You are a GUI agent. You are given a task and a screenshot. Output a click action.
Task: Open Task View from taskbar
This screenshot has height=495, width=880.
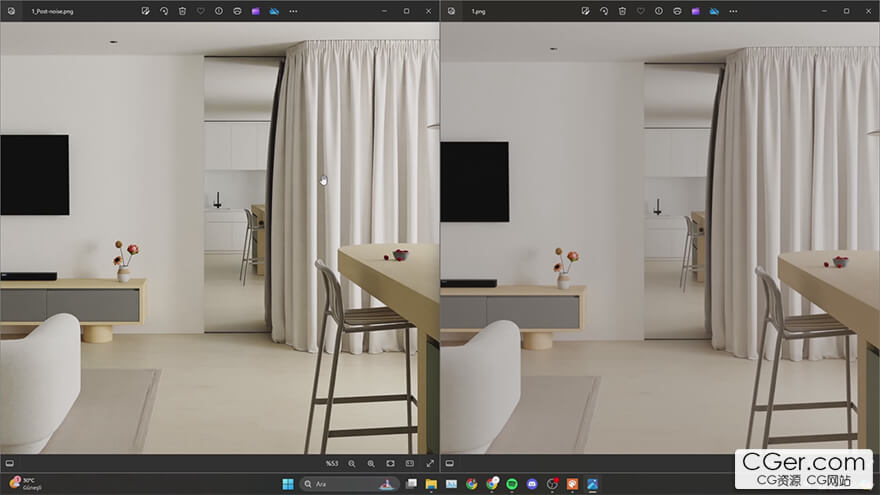[x=411, y=484]
